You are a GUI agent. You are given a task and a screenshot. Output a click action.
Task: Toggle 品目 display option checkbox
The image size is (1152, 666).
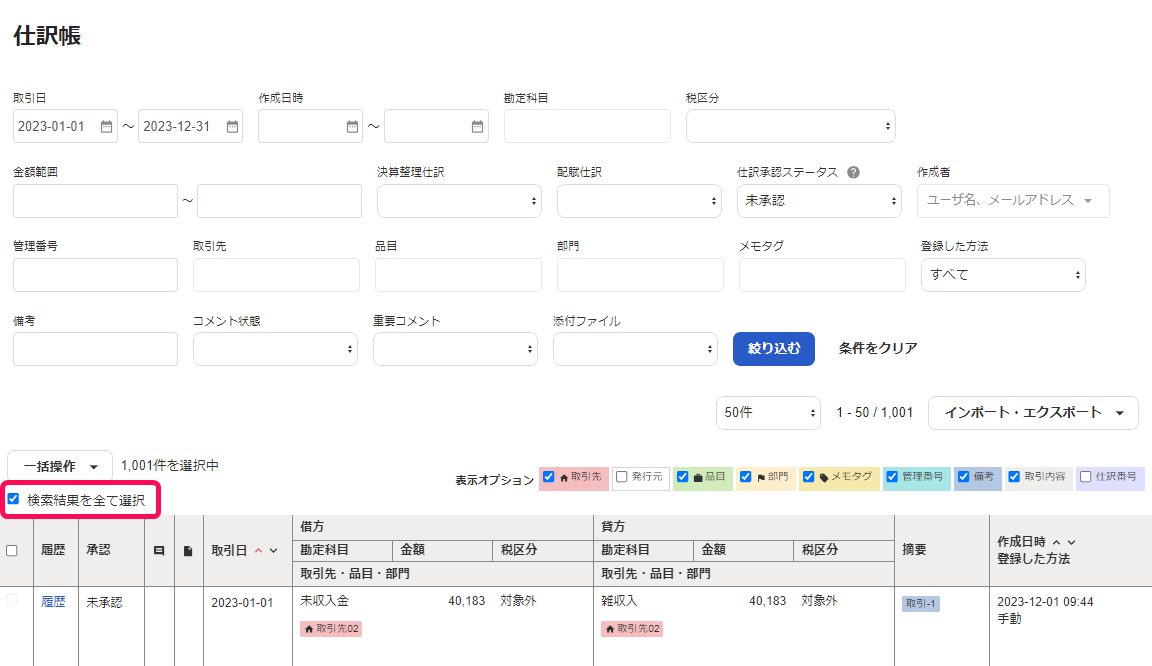(683, 476)
